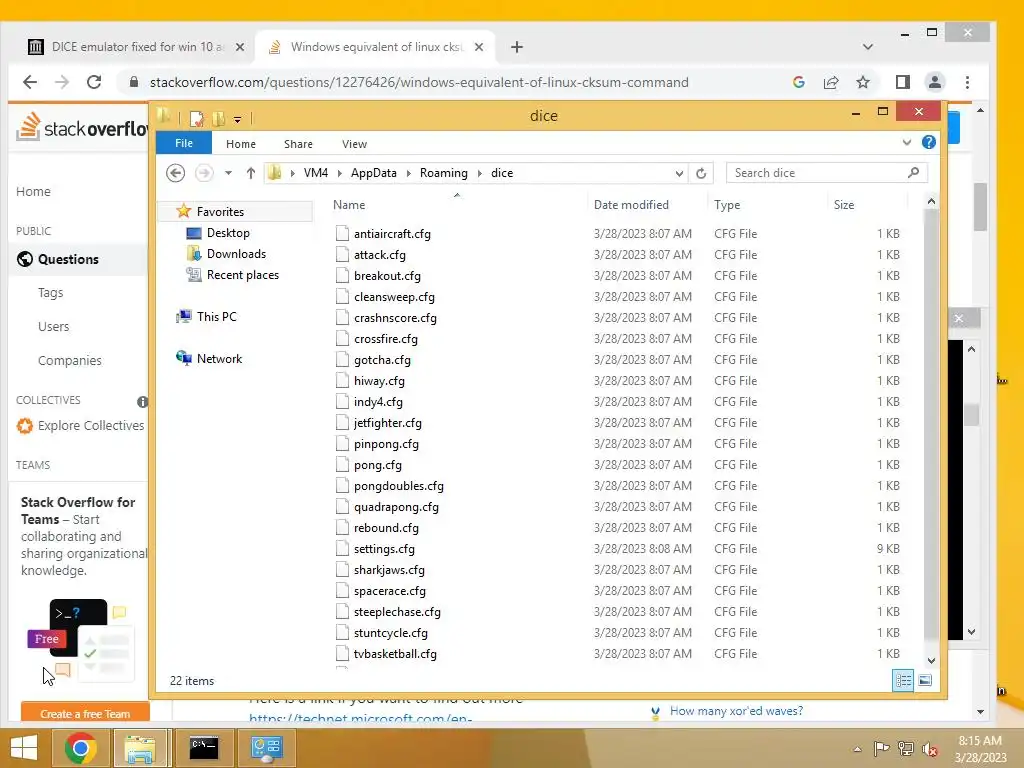
Task: Select Desktop in Favorites
Action: pos(228,232)
